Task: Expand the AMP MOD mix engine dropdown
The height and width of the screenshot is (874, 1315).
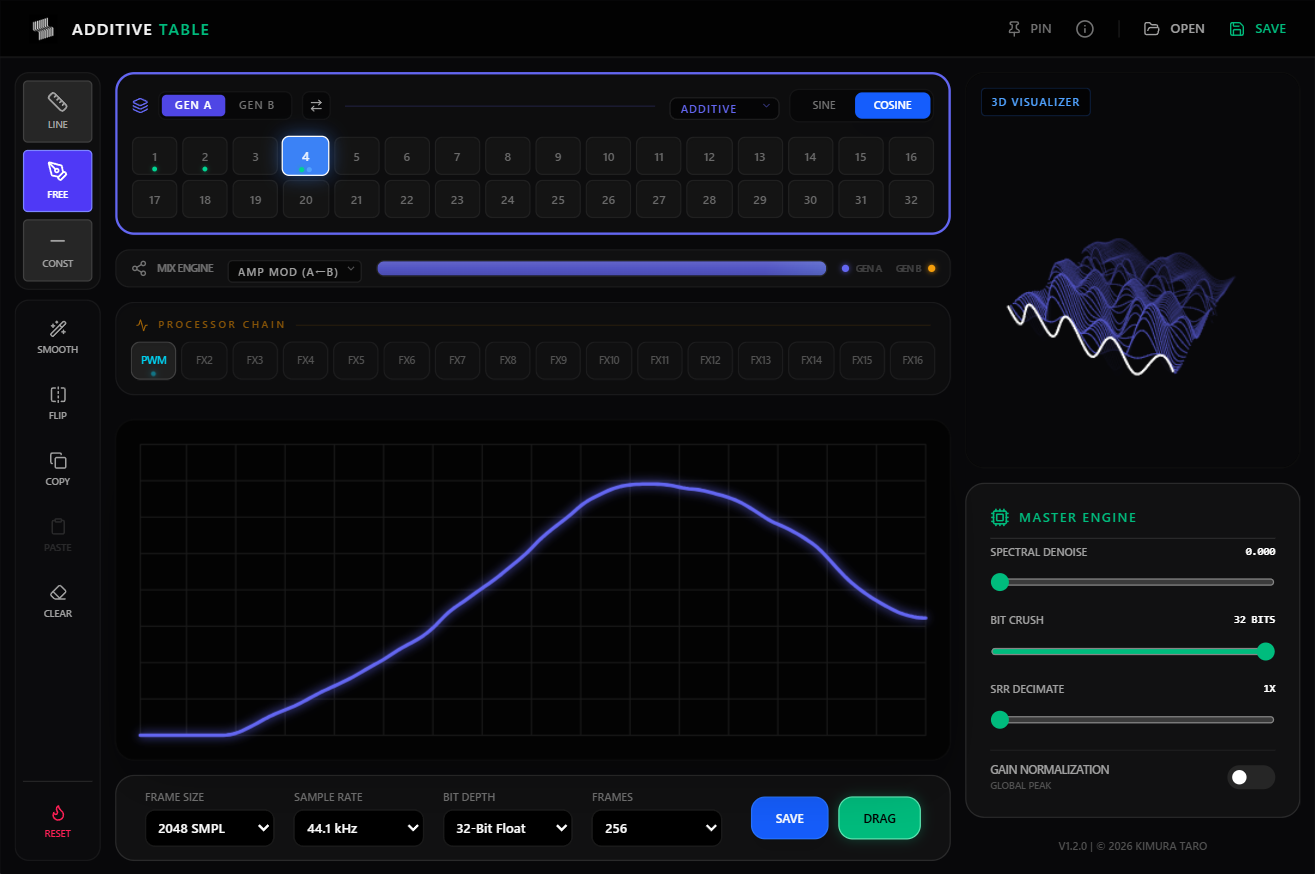Action: coord(294,271)
